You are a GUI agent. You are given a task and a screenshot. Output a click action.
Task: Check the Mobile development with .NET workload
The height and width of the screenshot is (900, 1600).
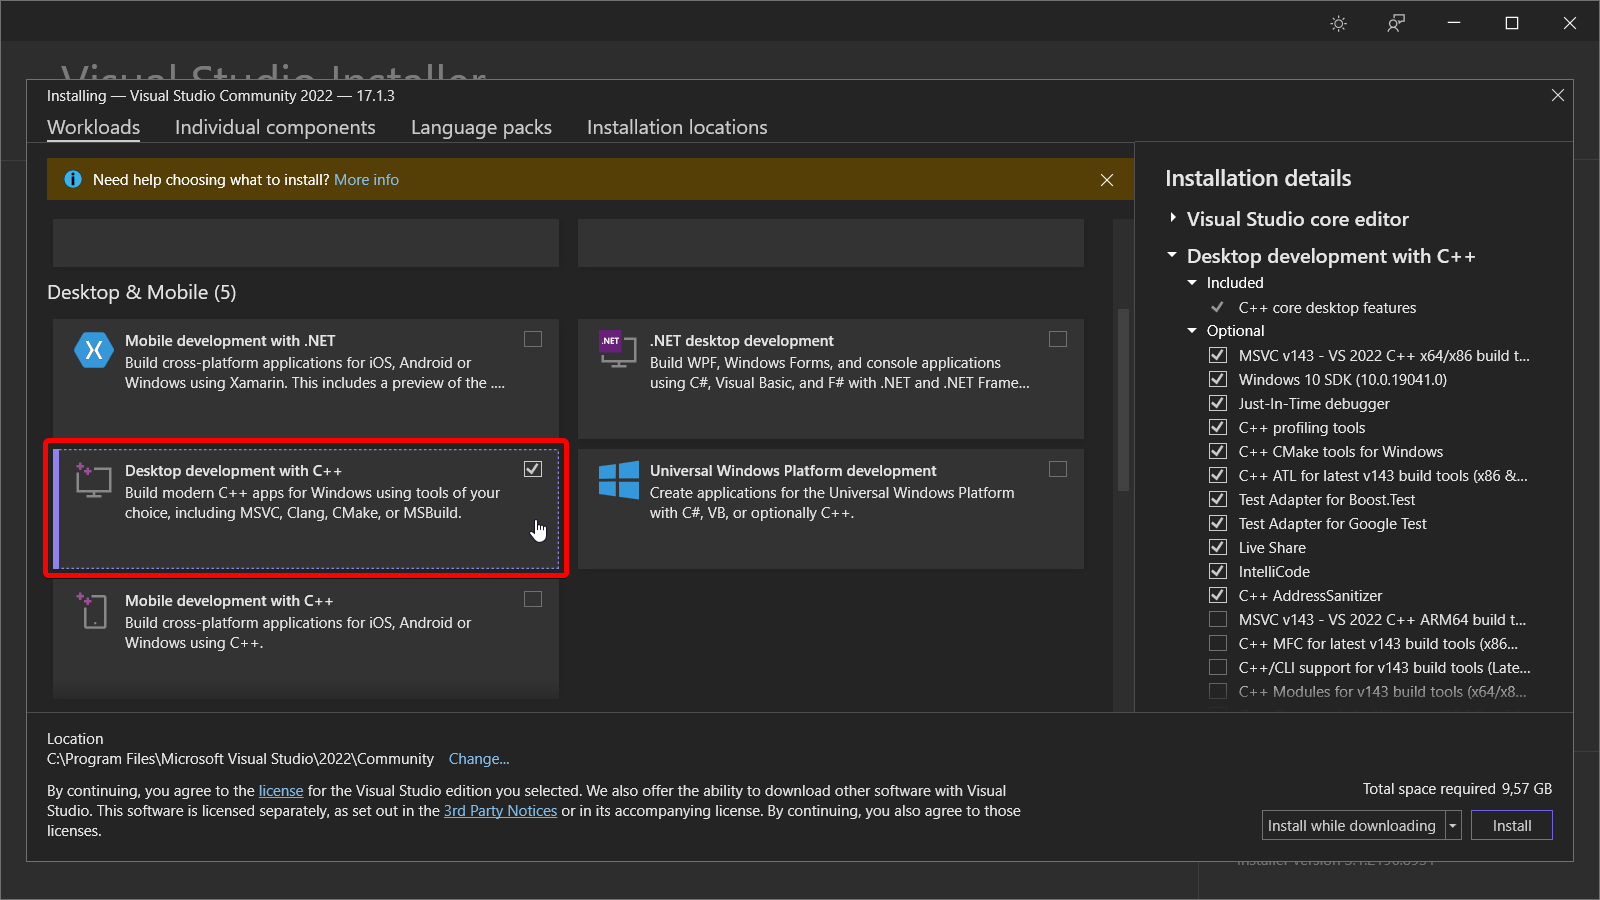coord(533,339)
